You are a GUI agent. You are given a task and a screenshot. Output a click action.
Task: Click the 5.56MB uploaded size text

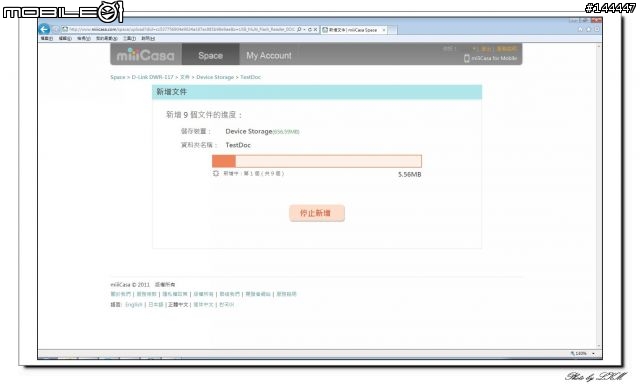(x=409, y=174)
